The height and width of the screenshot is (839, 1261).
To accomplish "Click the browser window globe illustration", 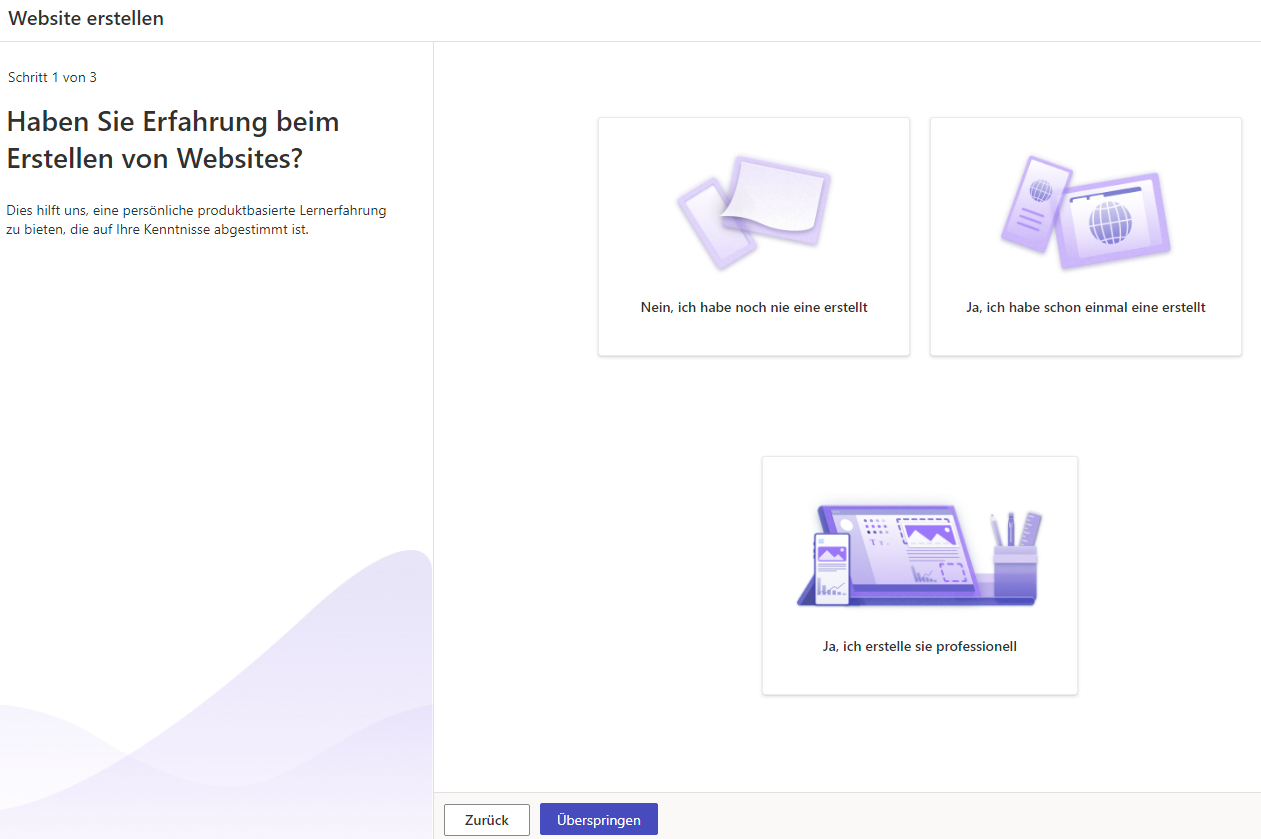I will [x=1113, y=222].
